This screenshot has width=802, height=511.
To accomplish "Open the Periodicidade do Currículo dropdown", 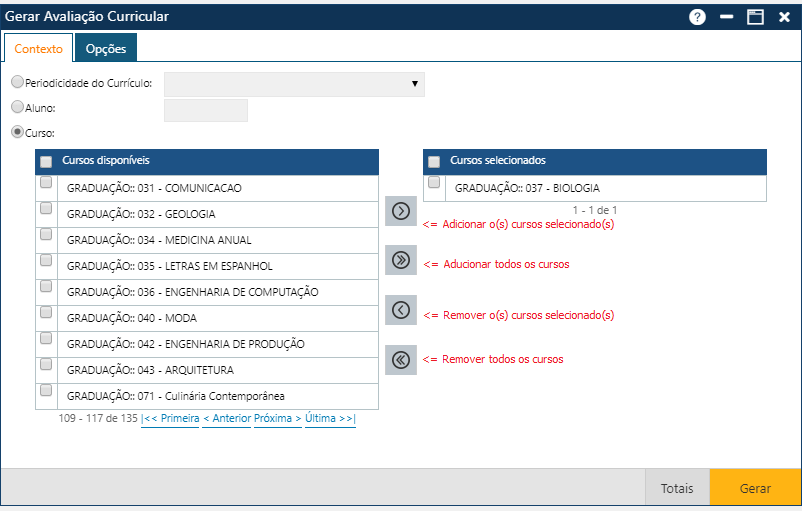I will point(294,84).
